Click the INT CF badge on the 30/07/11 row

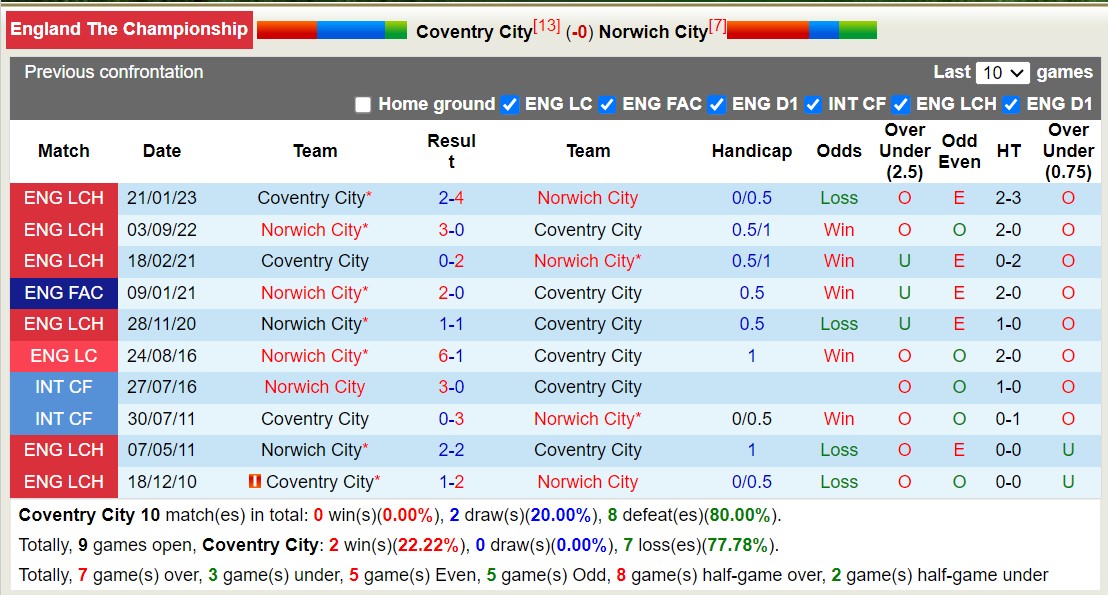[x=63, y=419]
